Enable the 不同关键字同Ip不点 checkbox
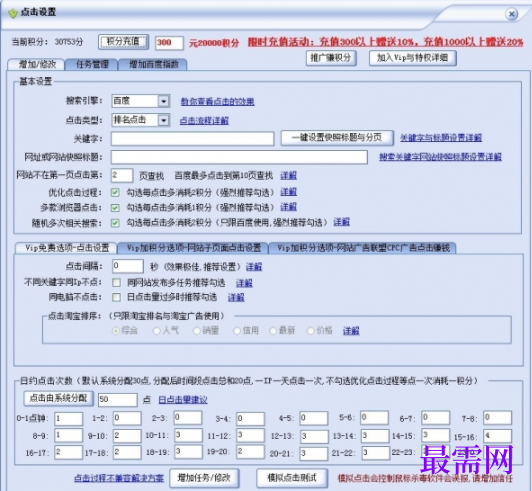 [x=116, y=282]
